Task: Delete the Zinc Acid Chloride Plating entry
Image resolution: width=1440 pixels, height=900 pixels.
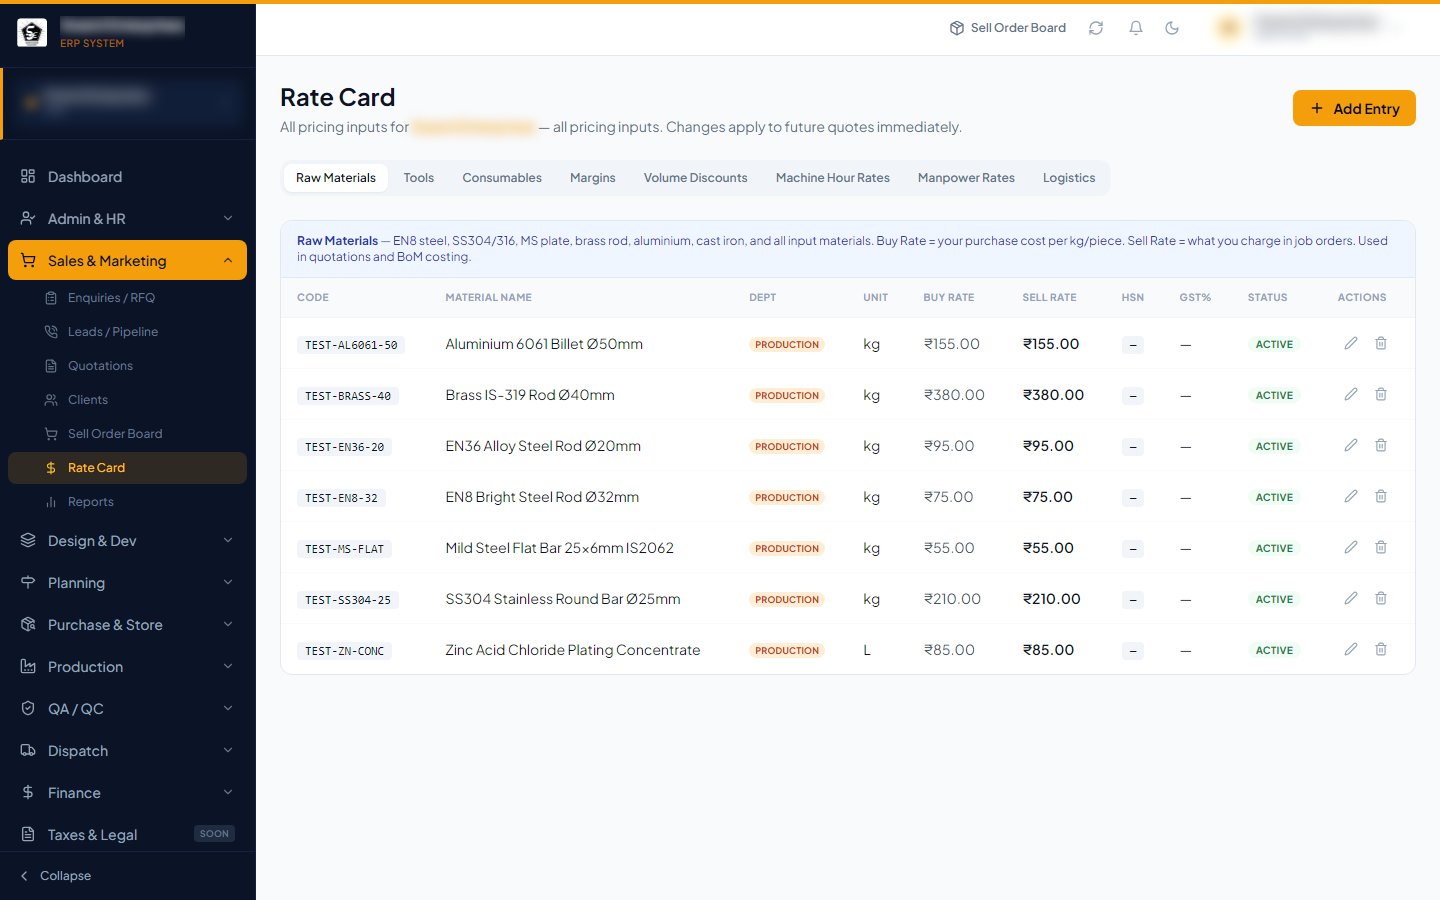Action: pos(1381,649)
